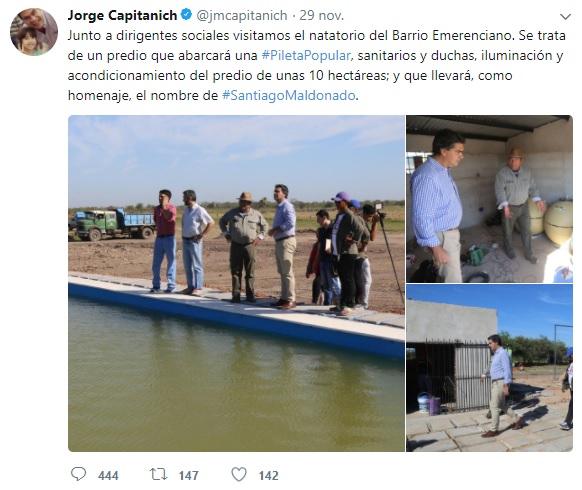This screenshot has width=582, height=490.
Task: Toggle like with the heart icon
Action: coord(239,474)
